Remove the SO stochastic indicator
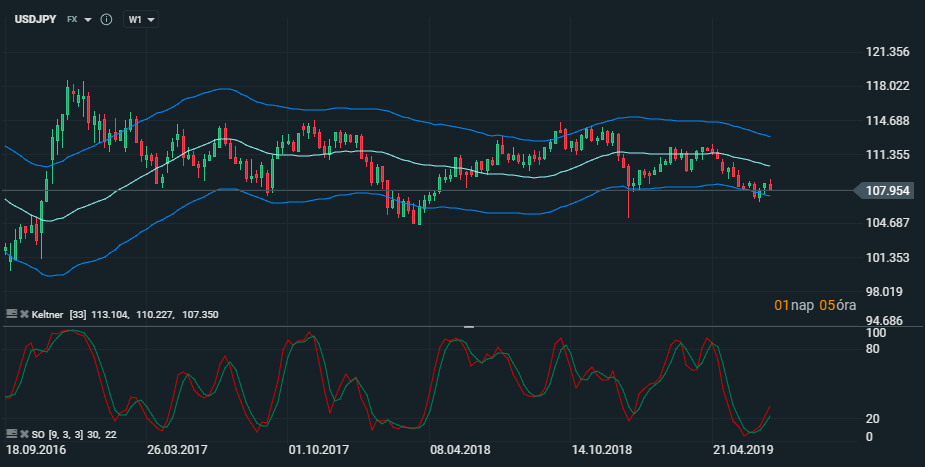925x467 pixels. coord(24,434)
